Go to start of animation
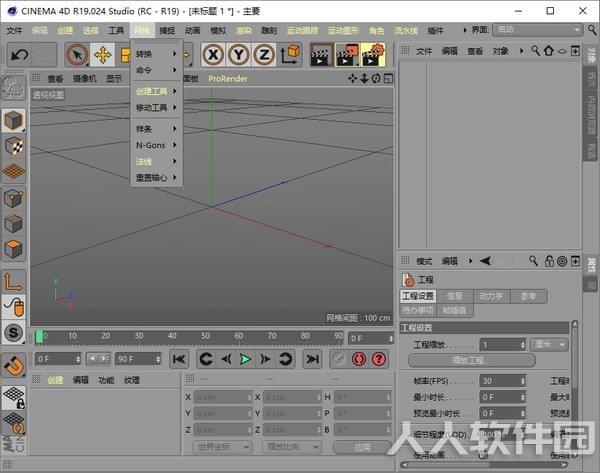Viewport: 600px width, 473px height. pyautogui.click(x=179, y=359)
